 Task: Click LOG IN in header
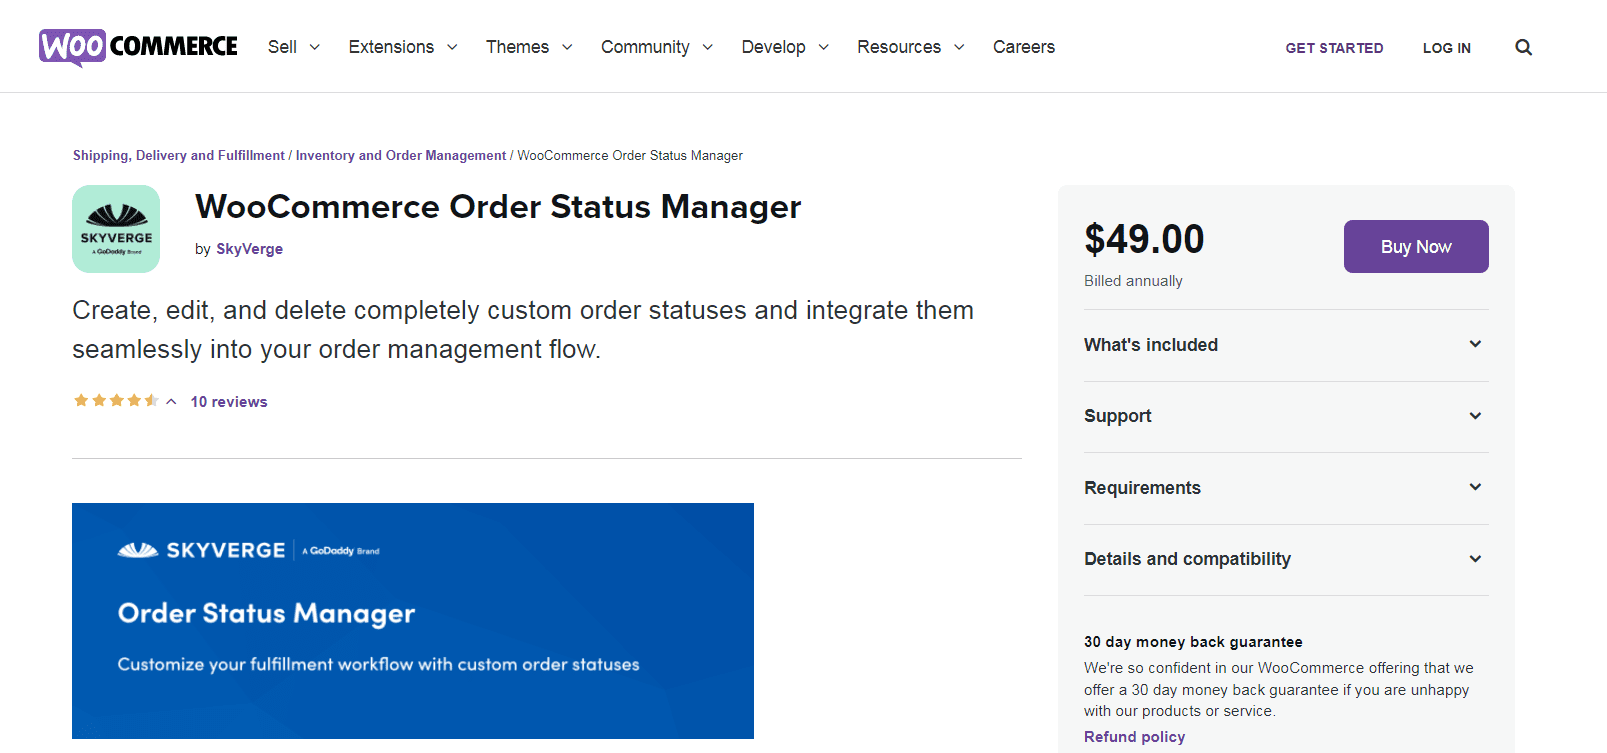pyautogui.click(x=1447, y=48)
